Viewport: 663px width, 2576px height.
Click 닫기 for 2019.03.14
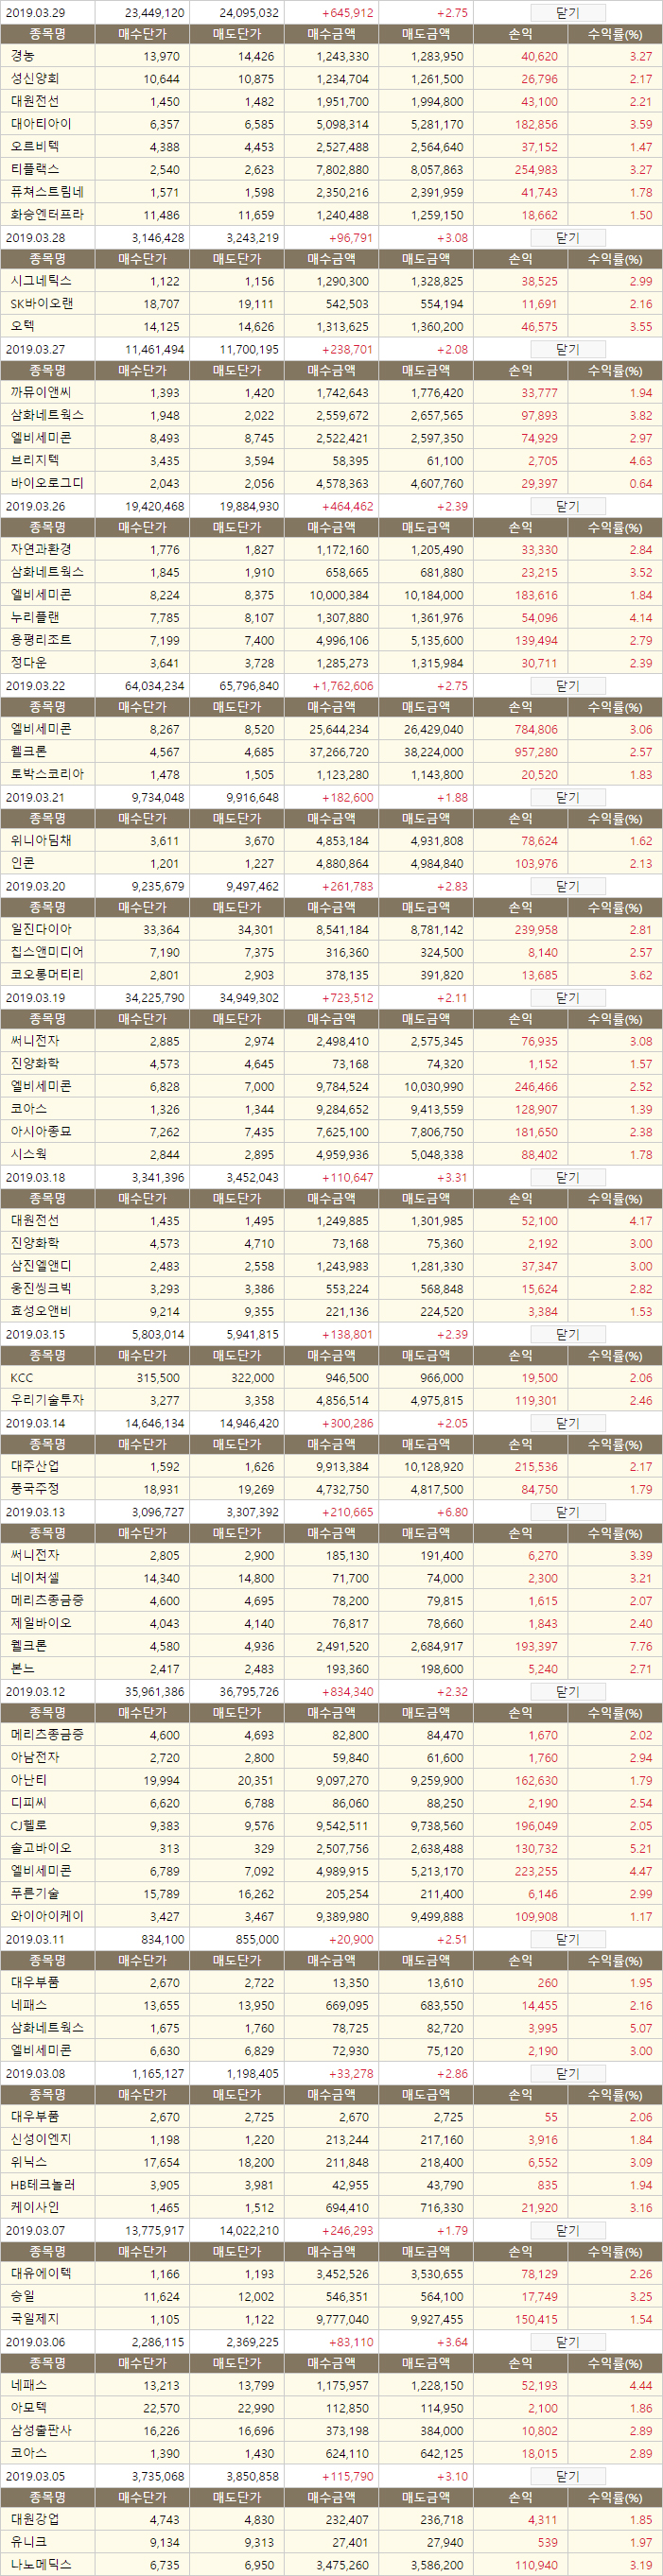coord(567,1423)
